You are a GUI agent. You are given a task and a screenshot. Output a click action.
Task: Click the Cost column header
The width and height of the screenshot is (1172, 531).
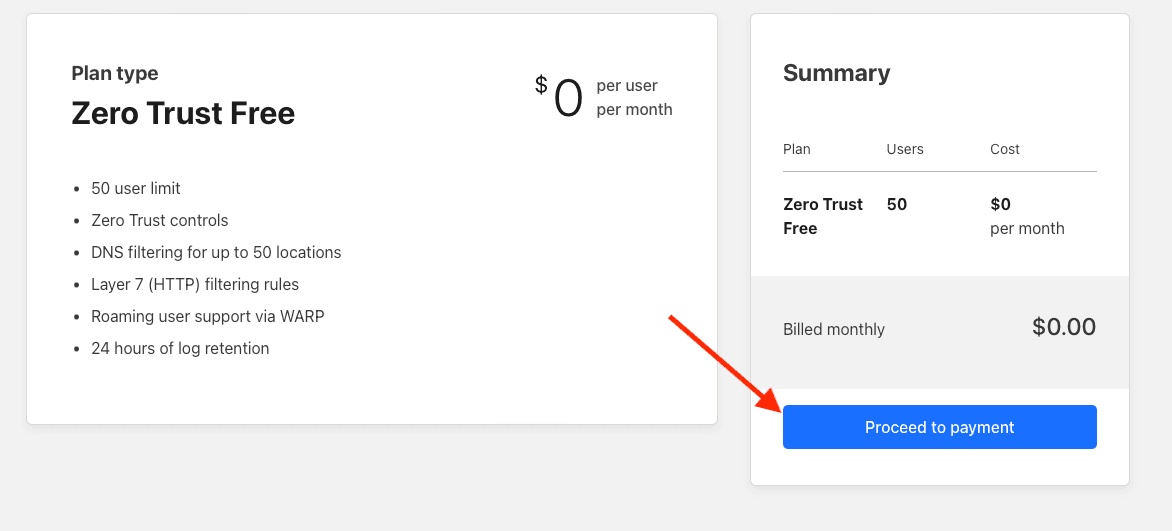point(1005,150)
